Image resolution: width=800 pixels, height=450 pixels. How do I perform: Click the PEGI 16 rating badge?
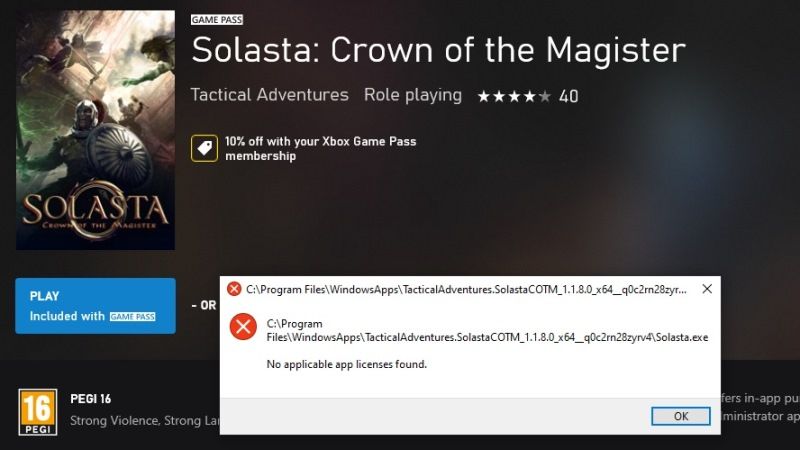tap(38, 412)
